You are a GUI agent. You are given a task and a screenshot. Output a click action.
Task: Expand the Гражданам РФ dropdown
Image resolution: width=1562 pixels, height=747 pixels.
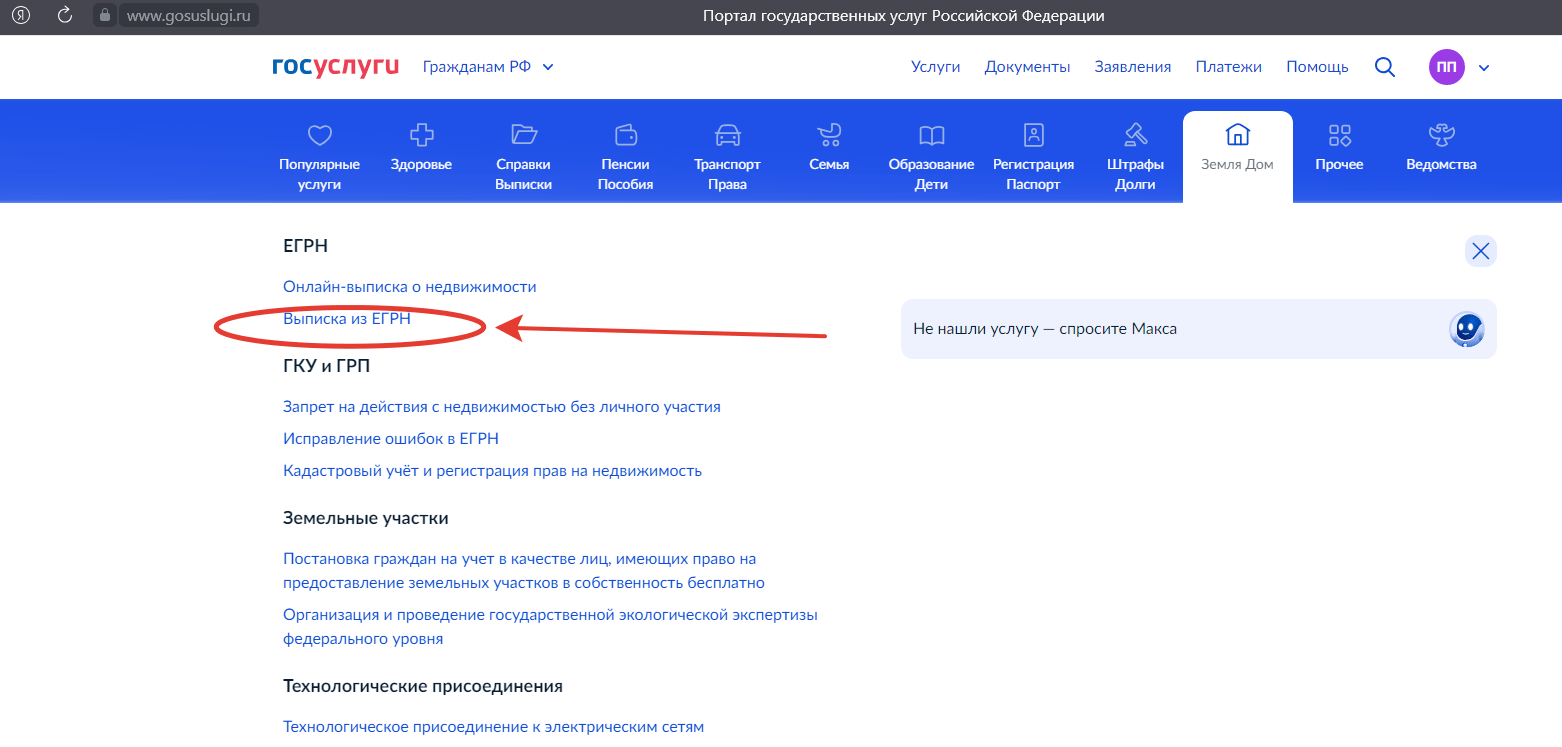(488, 67)
